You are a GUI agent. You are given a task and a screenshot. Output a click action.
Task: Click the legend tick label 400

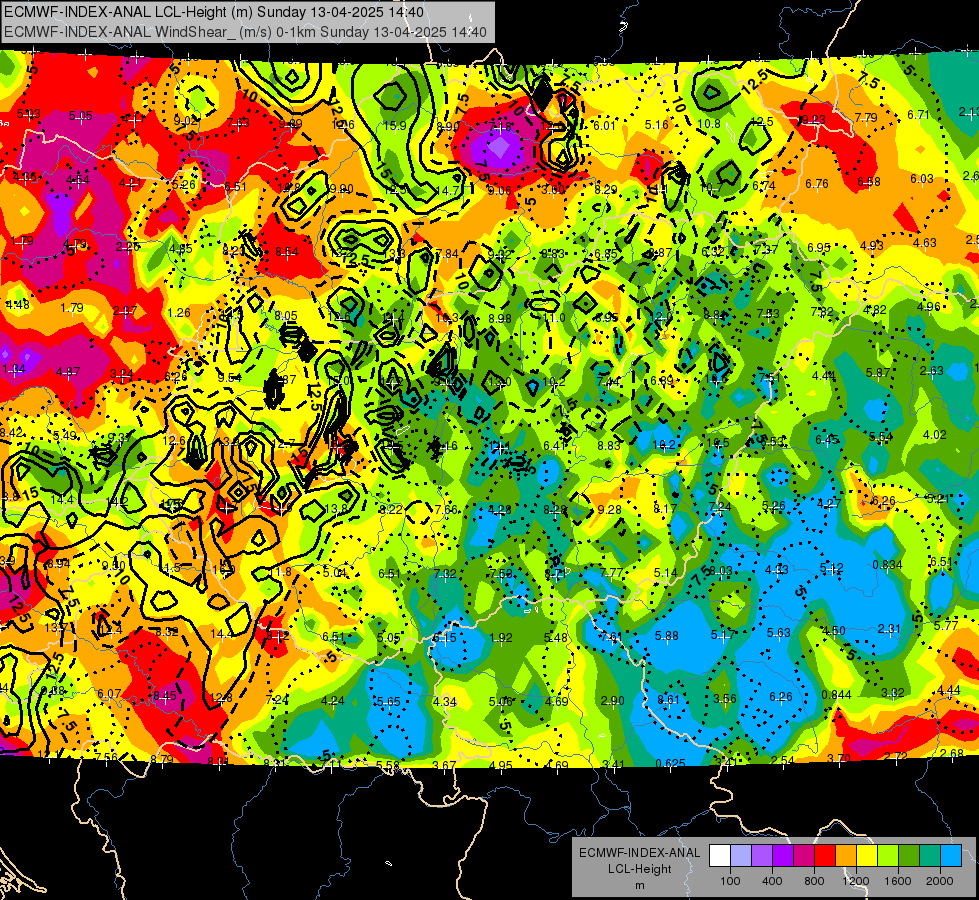pos(772,881)
